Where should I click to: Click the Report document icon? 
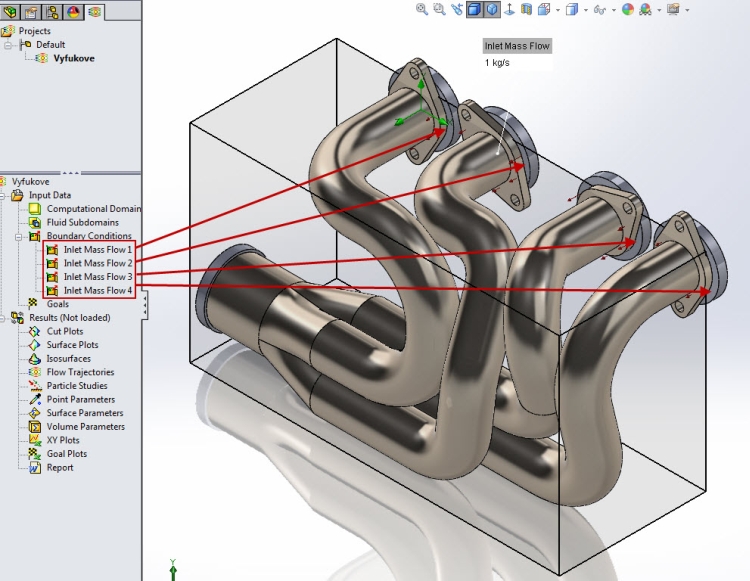click(x=34, y=468)
